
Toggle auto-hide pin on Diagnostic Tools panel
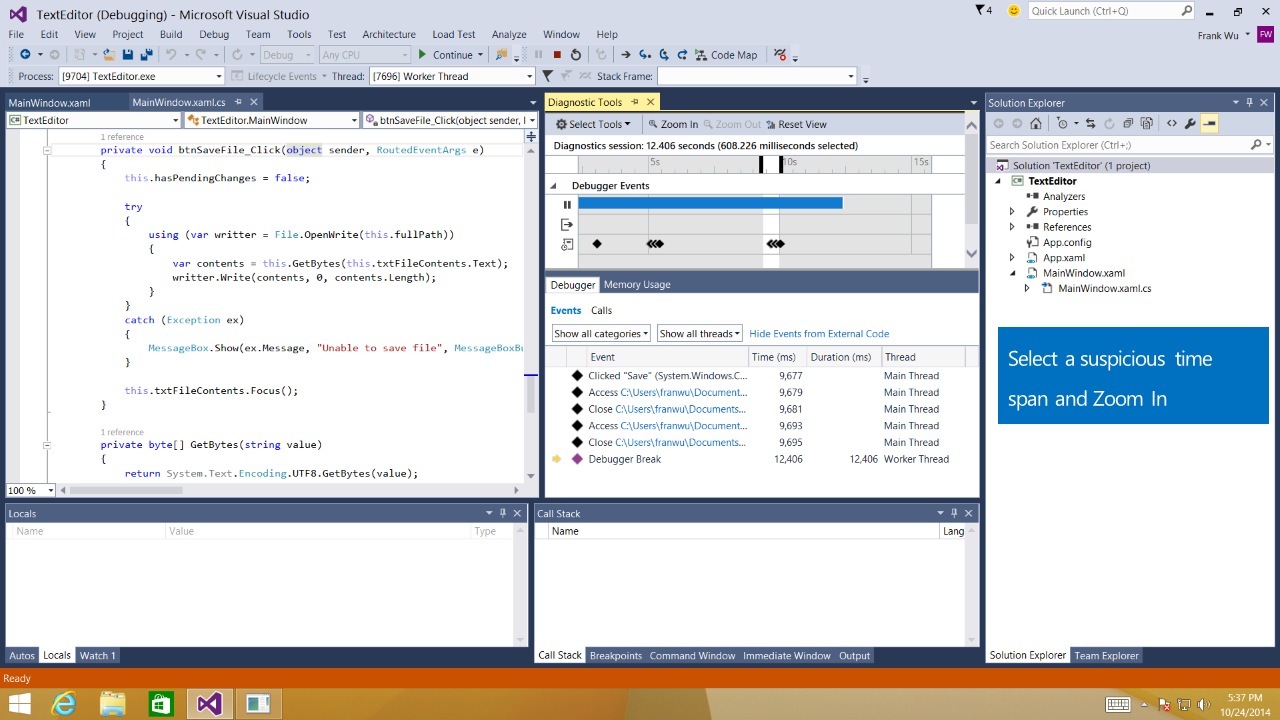click(x=634, y=102)
